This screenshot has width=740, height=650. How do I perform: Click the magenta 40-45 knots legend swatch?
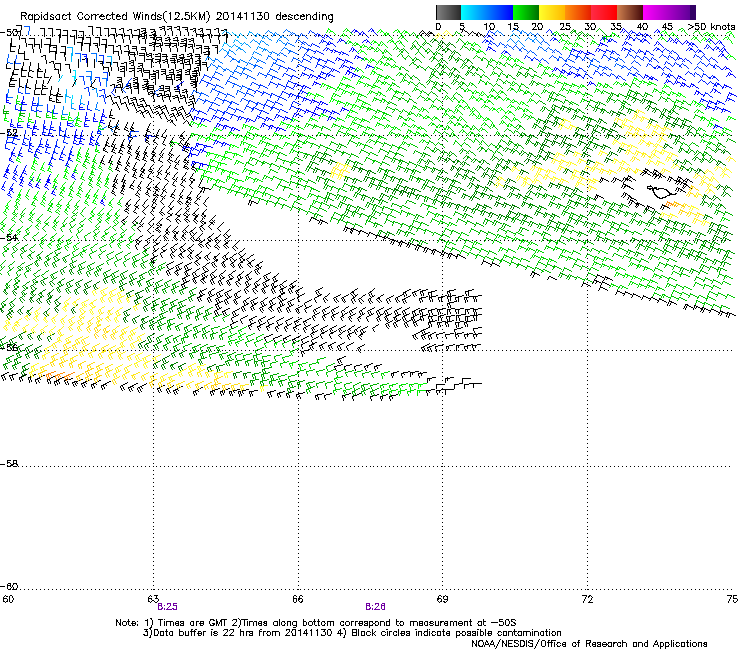click(x=656, y=12)
